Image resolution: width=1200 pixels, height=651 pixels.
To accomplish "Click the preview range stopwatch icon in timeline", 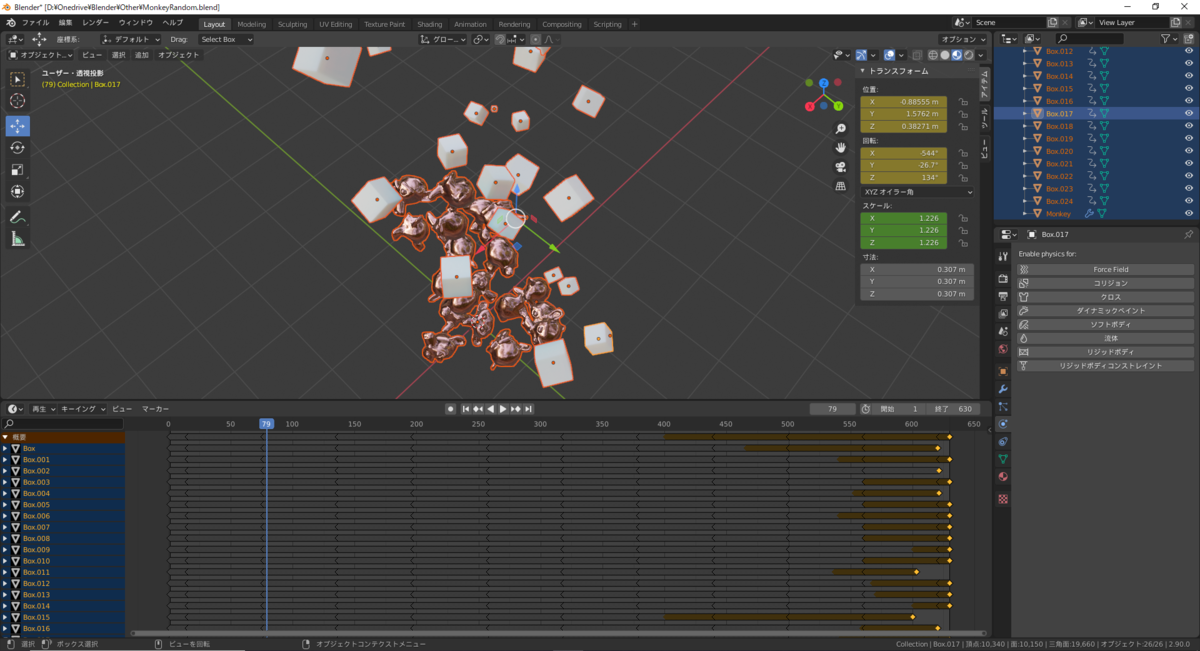I will (x=865, y=409).
